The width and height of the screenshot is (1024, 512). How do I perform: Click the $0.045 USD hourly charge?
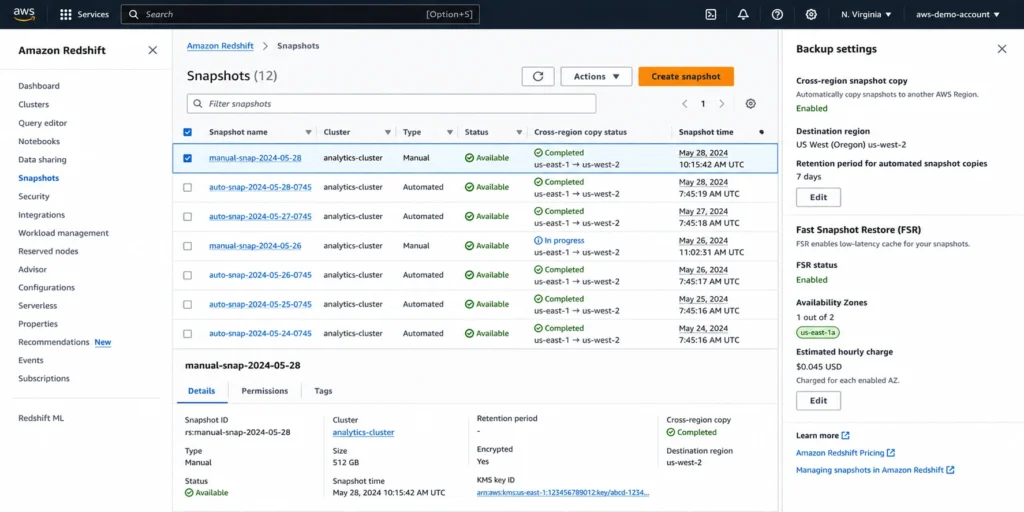[819, 367]
